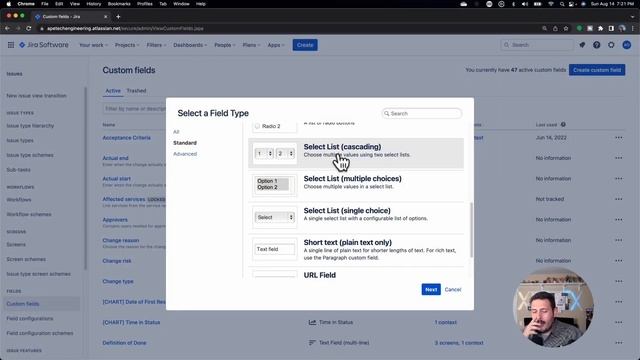
Task: Select the Select List (multiple choices) field type
Action: click(x=356, y=185)
